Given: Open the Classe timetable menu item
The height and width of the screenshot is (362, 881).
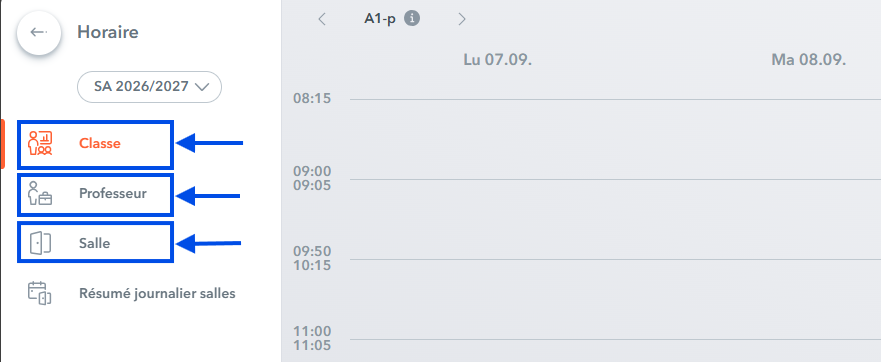Looking at the screenshot, I should tap(95, 144).
